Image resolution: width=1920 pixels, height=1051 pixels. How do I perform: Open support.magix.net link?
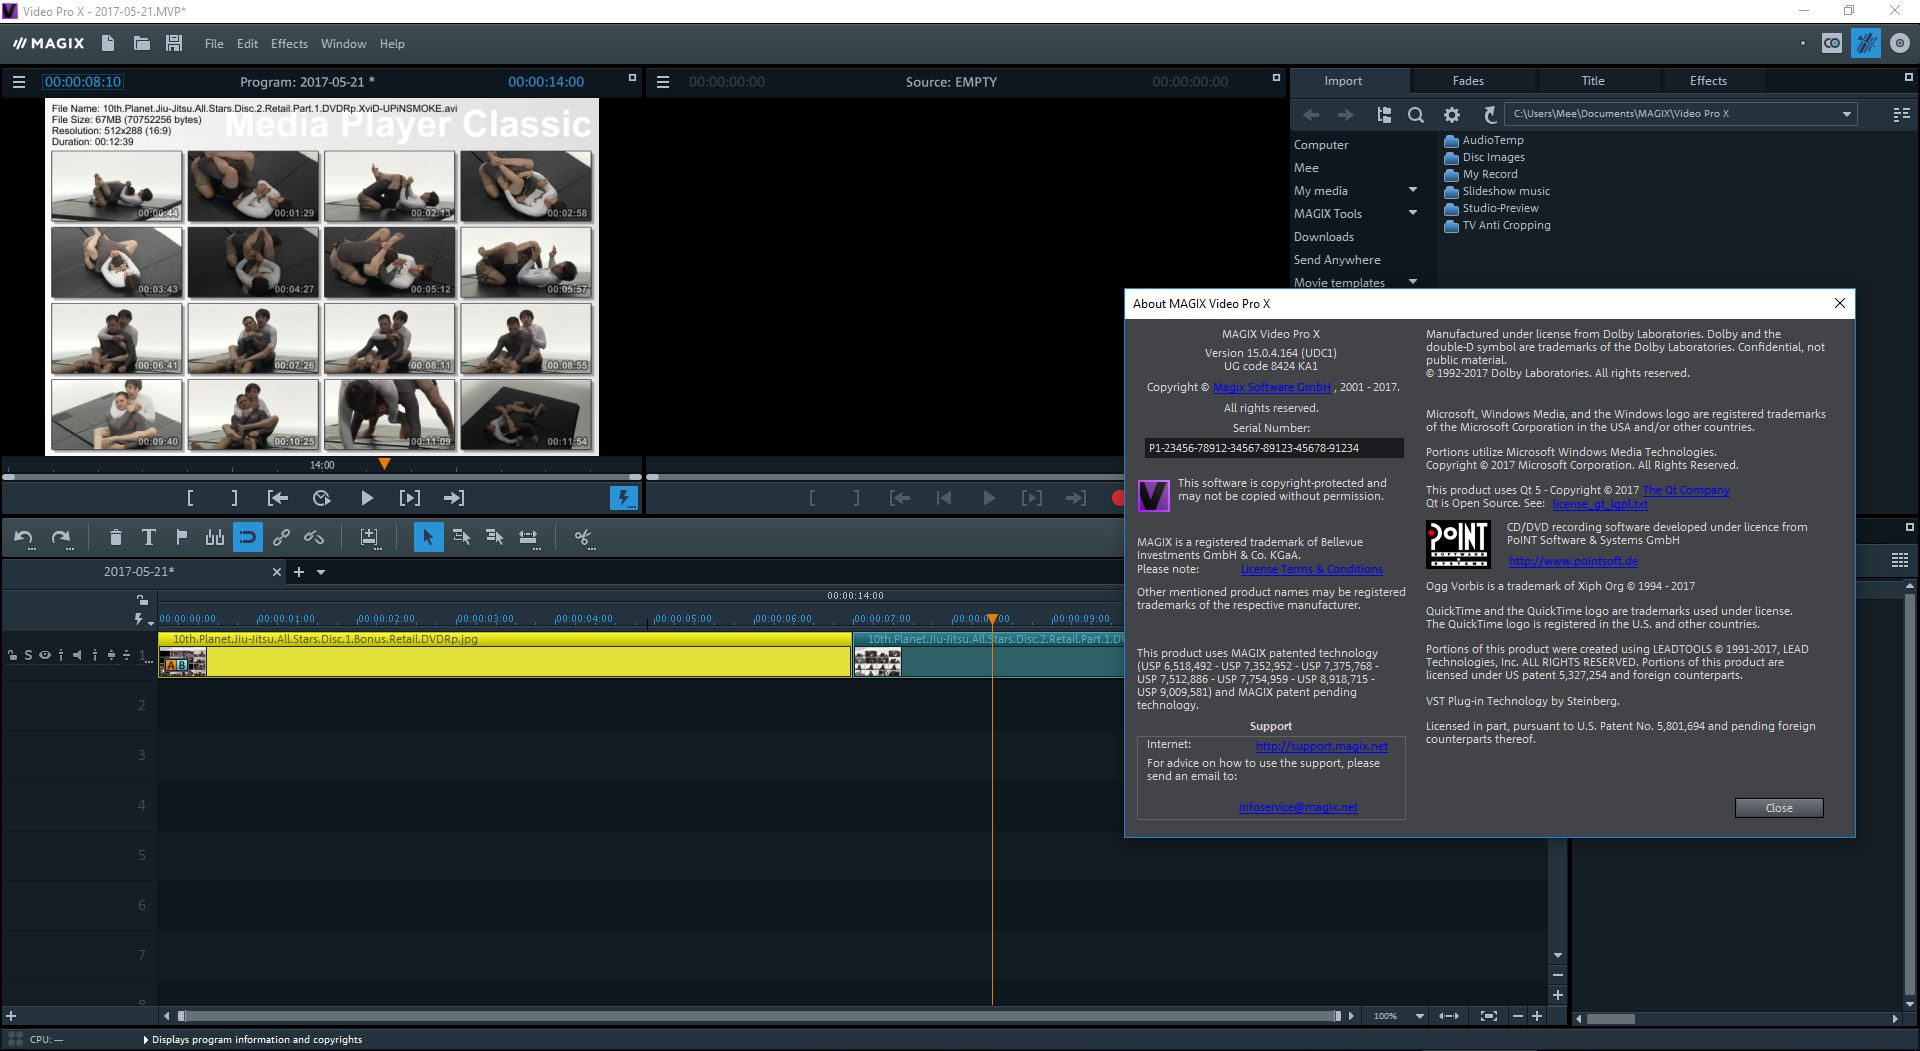1321,746
